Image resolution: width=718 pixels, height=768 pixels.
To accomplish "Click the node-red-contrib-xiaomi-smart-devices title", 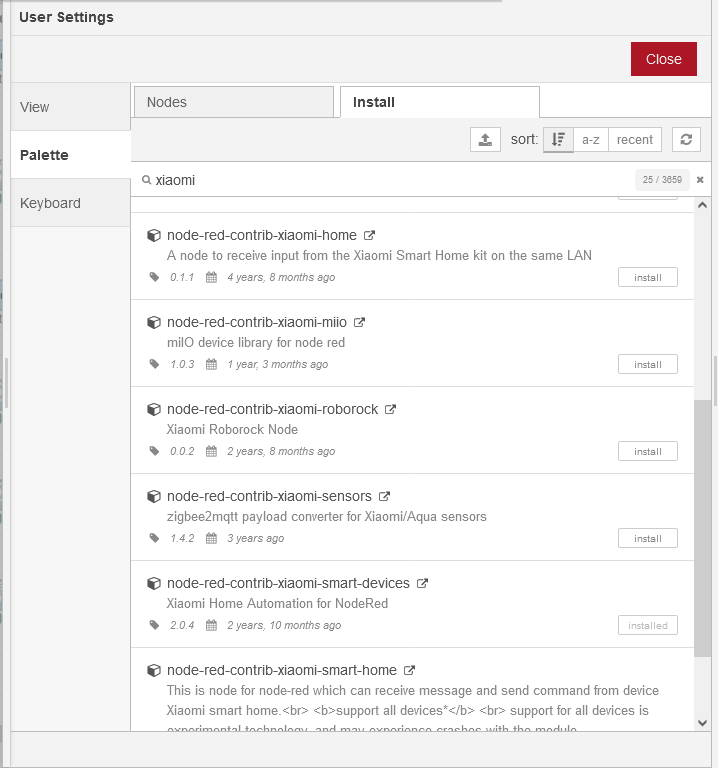I will (288, 583).
